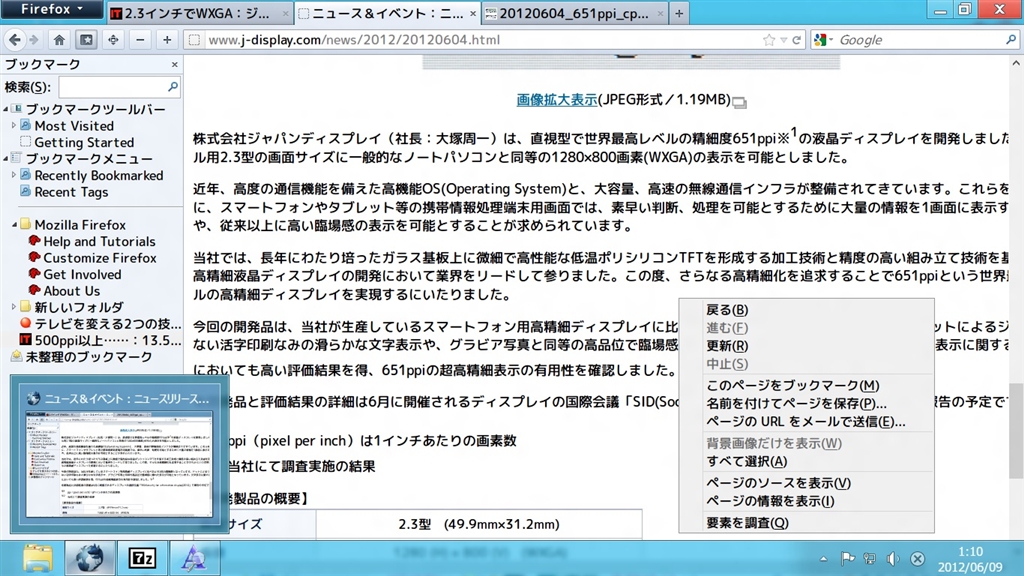Toggle the bookmarks sidebar star button
Screen dimensions: 1024x576
point(86,40)
